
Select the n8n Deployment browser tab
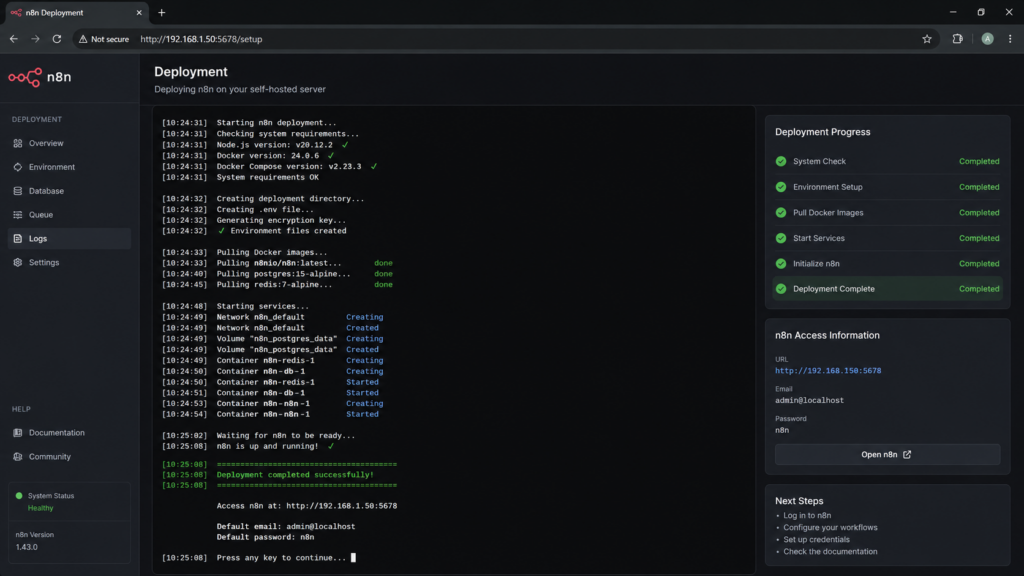point(76,13)
